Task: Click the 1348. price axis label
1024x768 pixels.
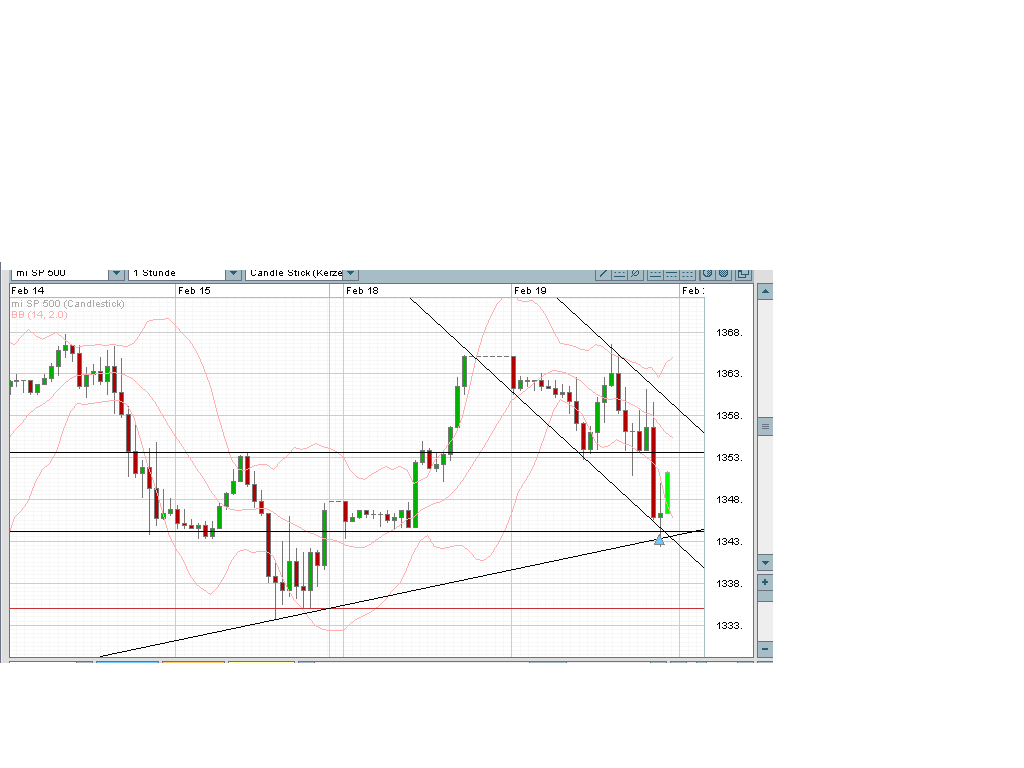Action: point(729,500)
